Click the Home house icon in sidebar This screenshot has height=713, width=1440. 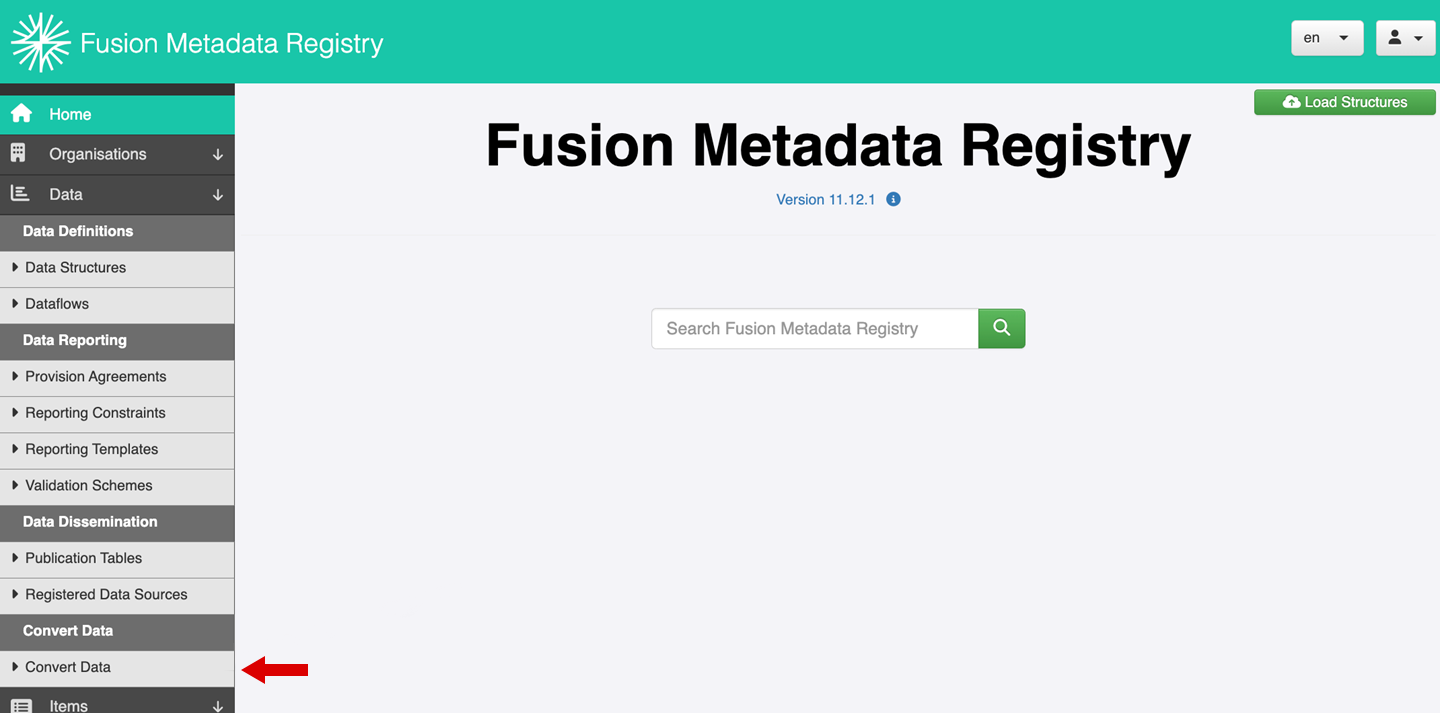(x=21, y=114)
